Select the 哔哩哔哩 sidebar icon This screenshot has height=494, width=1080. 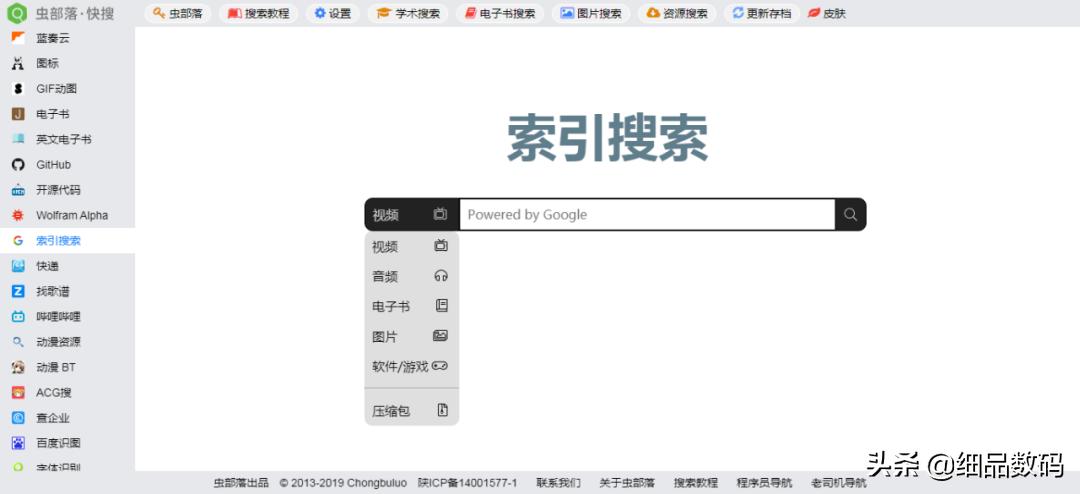pyautogui.click(x=19, y=317)
